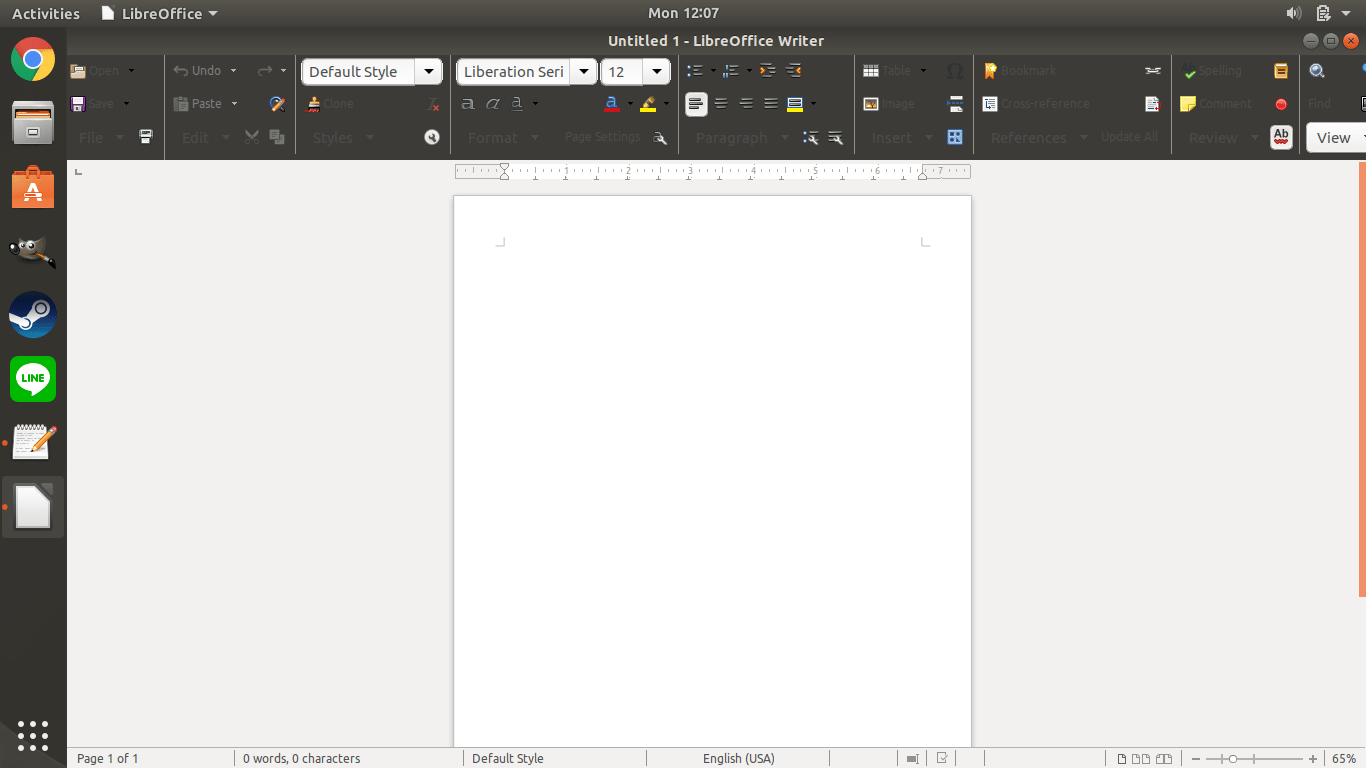Click the Undo arrow icon
This screenshot has width=1366, height=768.
181,71
